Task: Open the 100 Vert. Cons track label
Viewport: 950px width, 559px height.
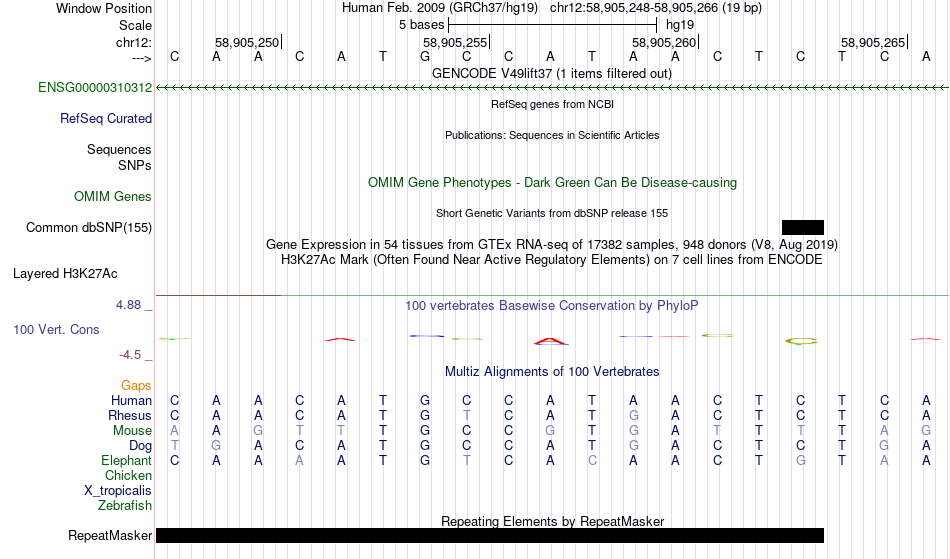Action: point(56,329)
